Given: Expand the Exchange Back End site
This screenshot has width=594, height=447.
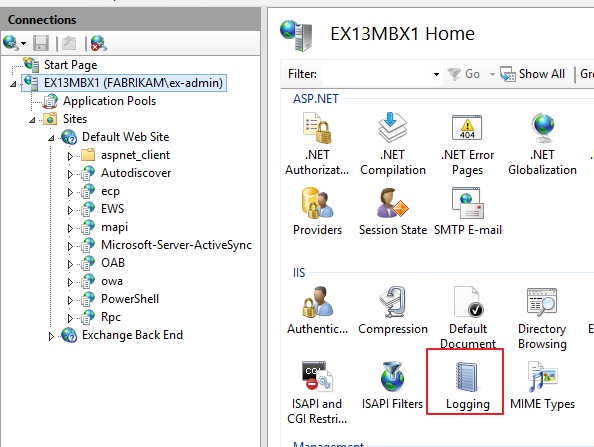Looking at the screenshot, I should pyautogui.click(x=51, y=336).
